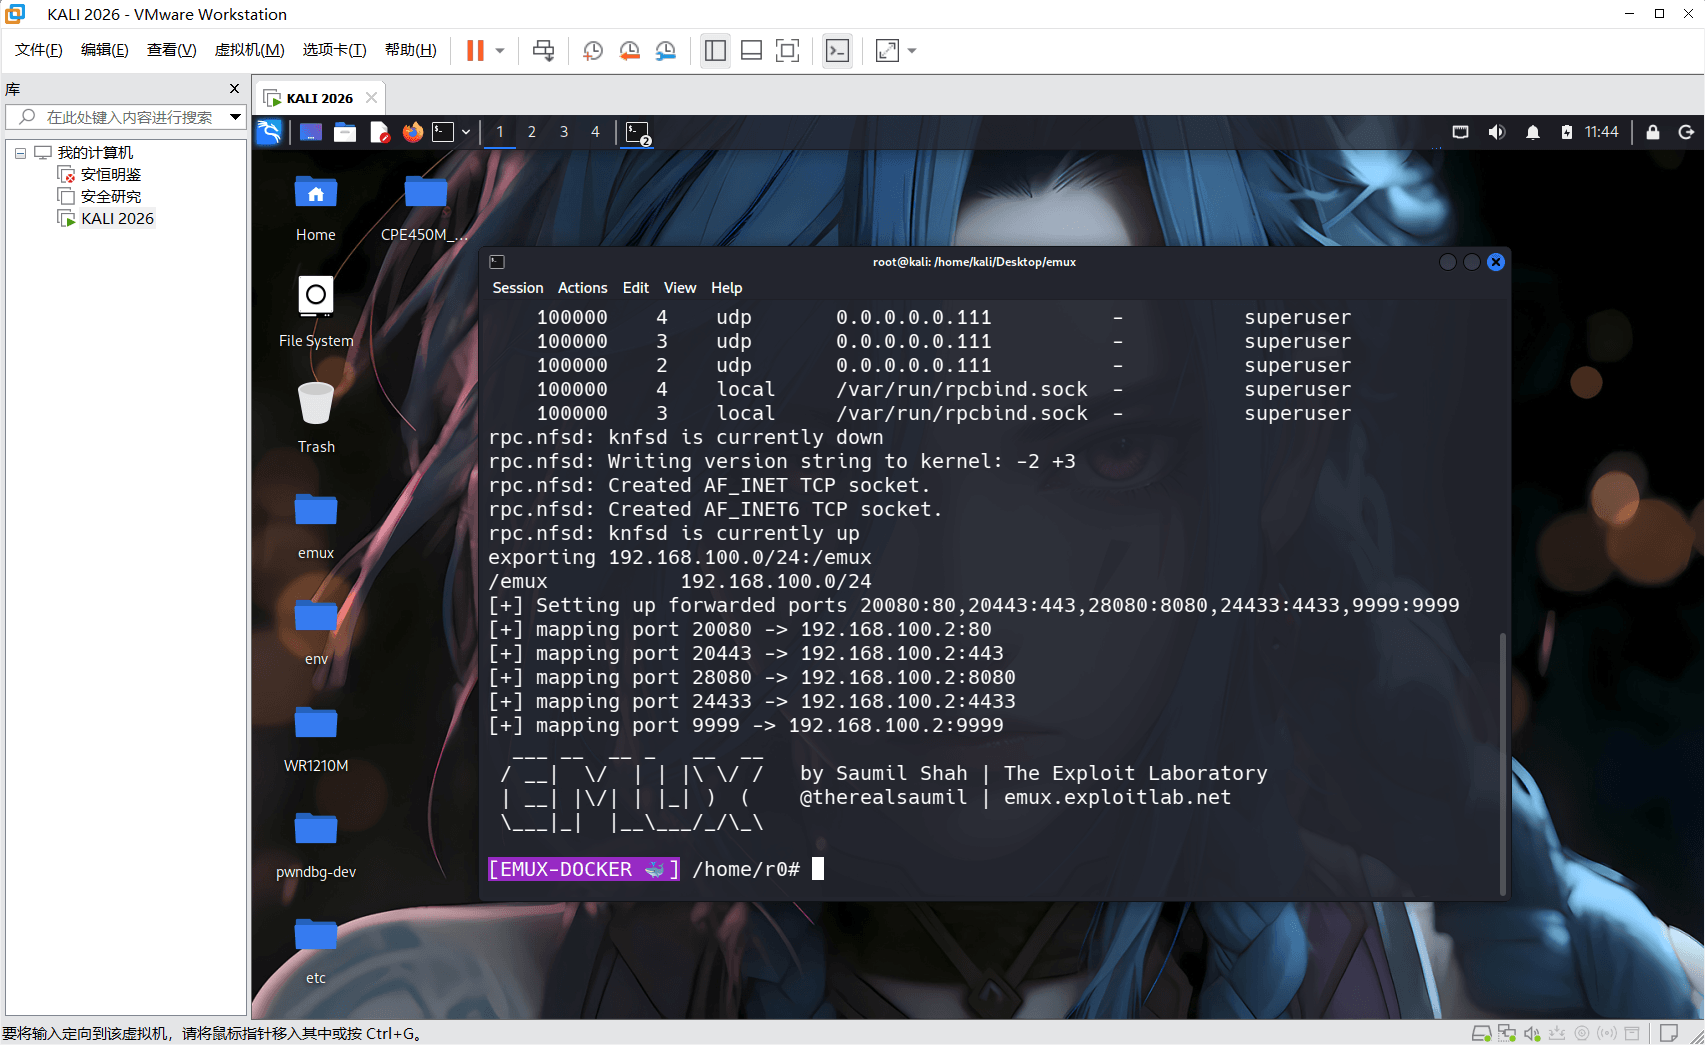Select 我的计算机 in the library tree
1705x1045 pixels.
(x=95, y=153)
